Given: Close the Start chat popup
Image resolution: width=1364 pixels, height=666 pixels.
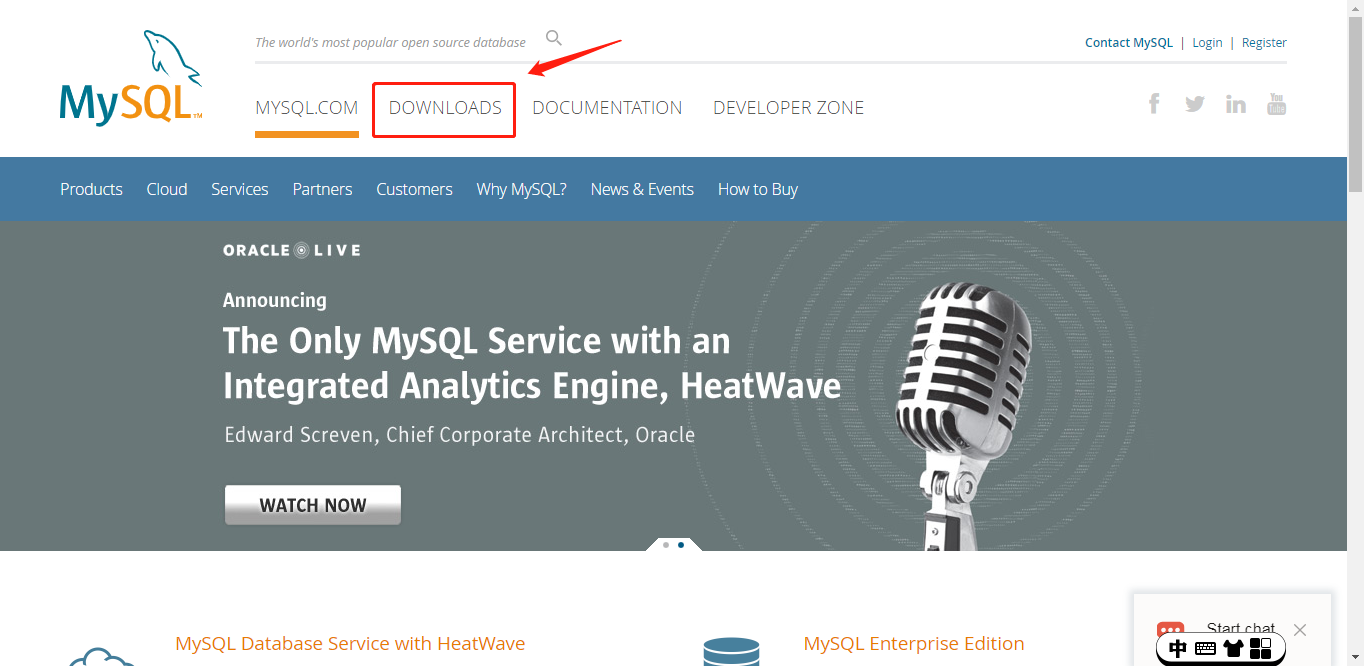Looking at the screenshot, I should pos(1299,630).
